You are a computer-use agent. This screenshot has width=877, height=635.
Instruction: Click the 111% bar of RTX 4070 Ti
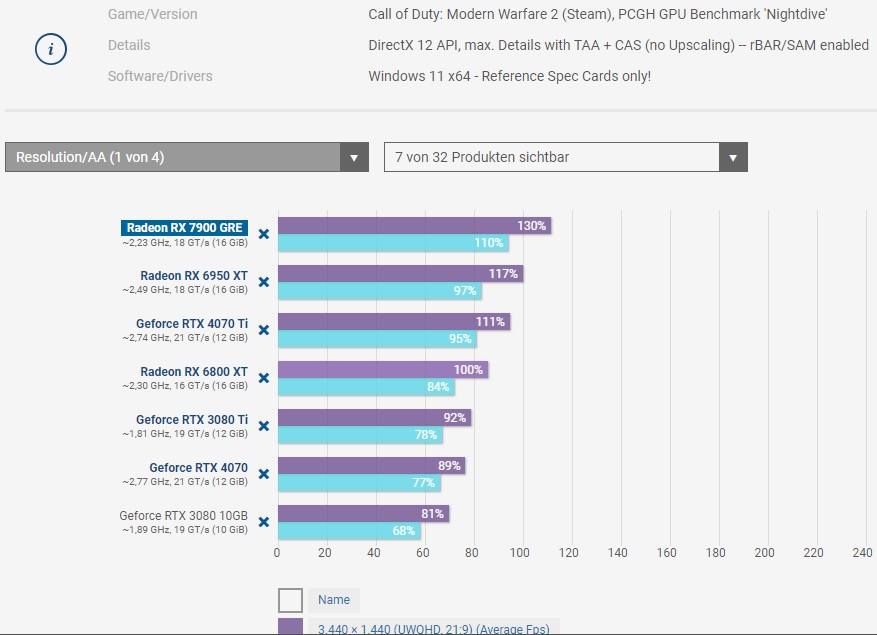click(x=394, y=322)
